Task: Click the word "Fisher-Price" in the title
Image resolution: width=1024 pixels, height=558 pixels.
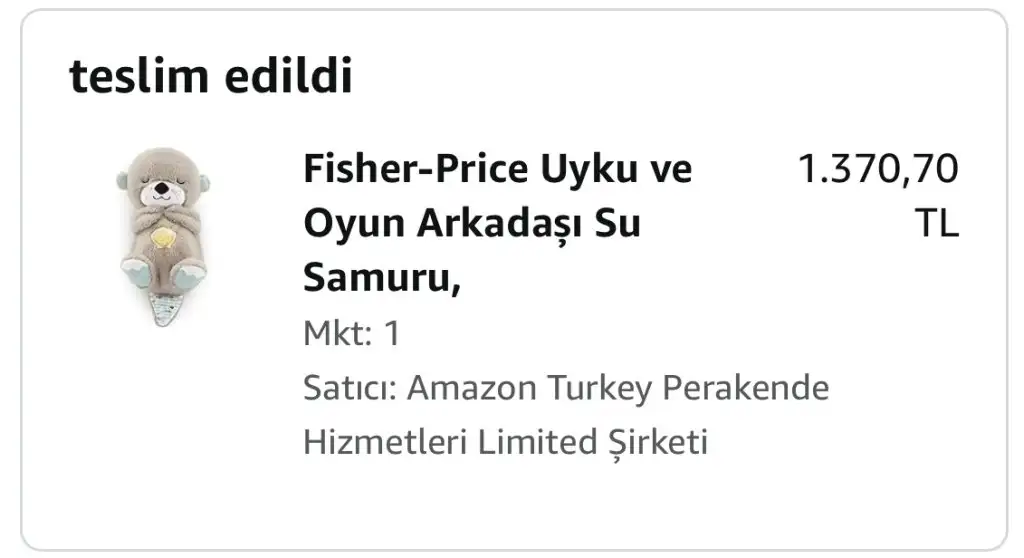Action: coord(414,169)
